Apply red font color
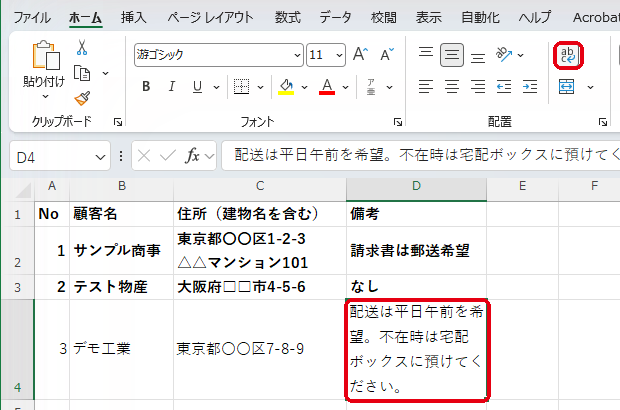This screenshot has width=620, height=410. pos(327,87)
